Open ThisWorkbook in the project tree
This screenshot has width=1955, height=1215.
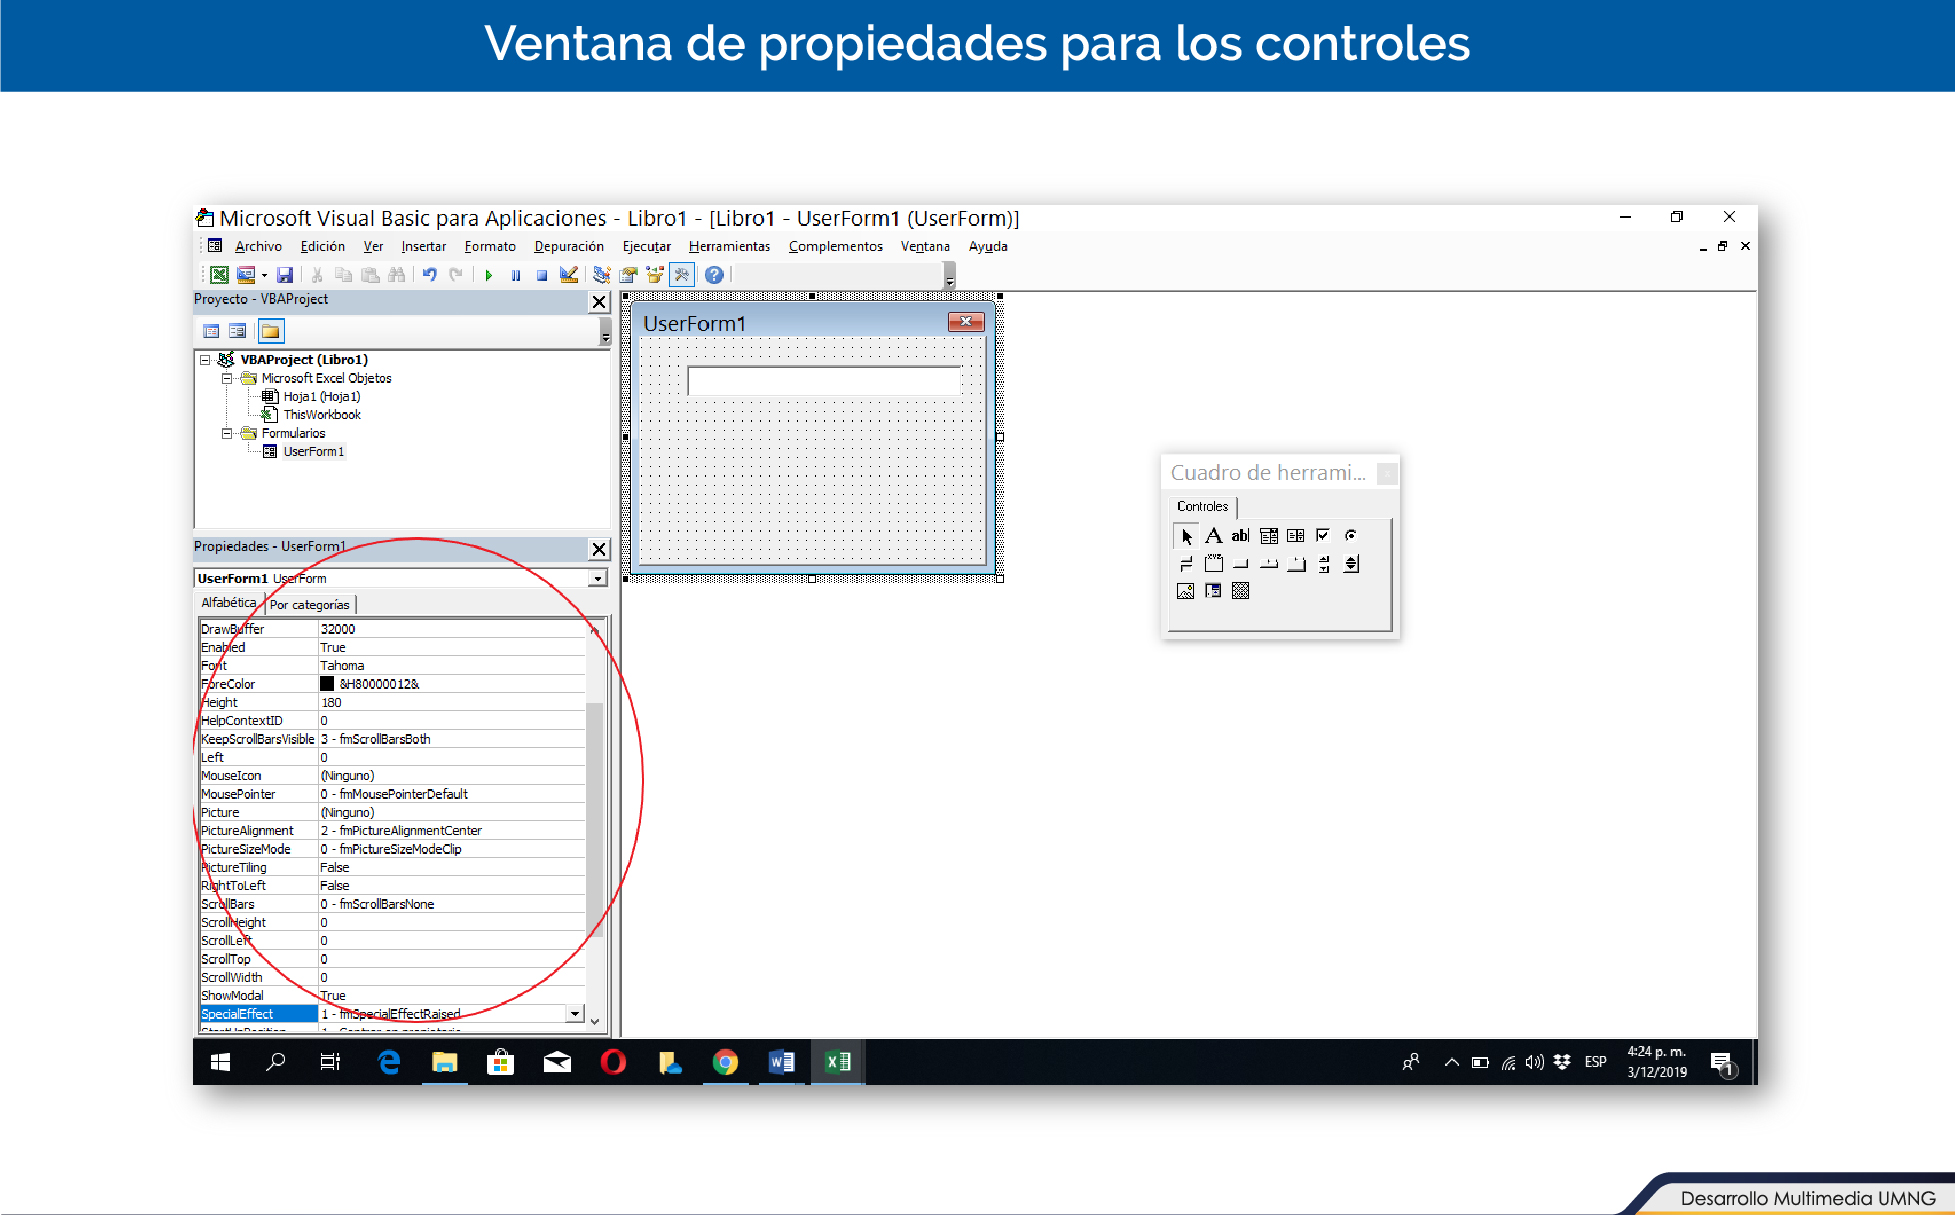click(x=321, y=414)
